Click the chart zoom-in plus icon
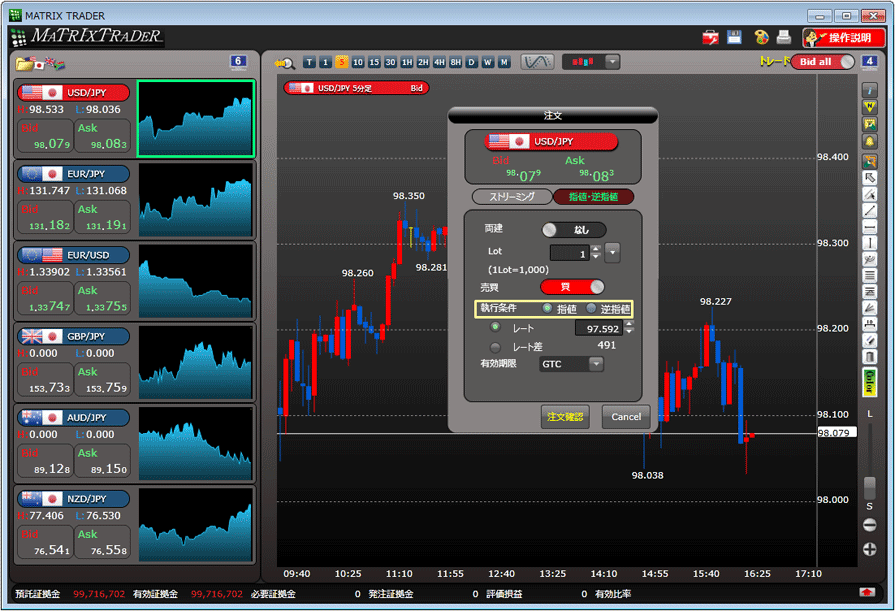Viewport: 895px width, 611px height. tap(869, 549)
